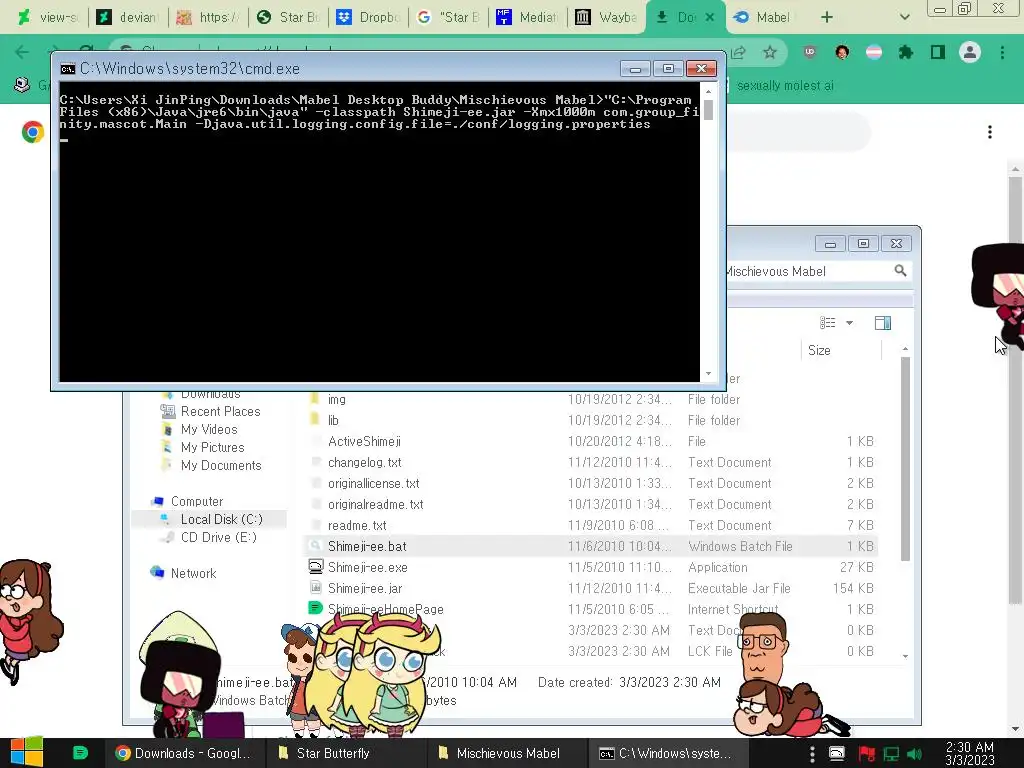Select My Videos in navigation pane
Screen dimensions: 1024x768
coord(209,429)
